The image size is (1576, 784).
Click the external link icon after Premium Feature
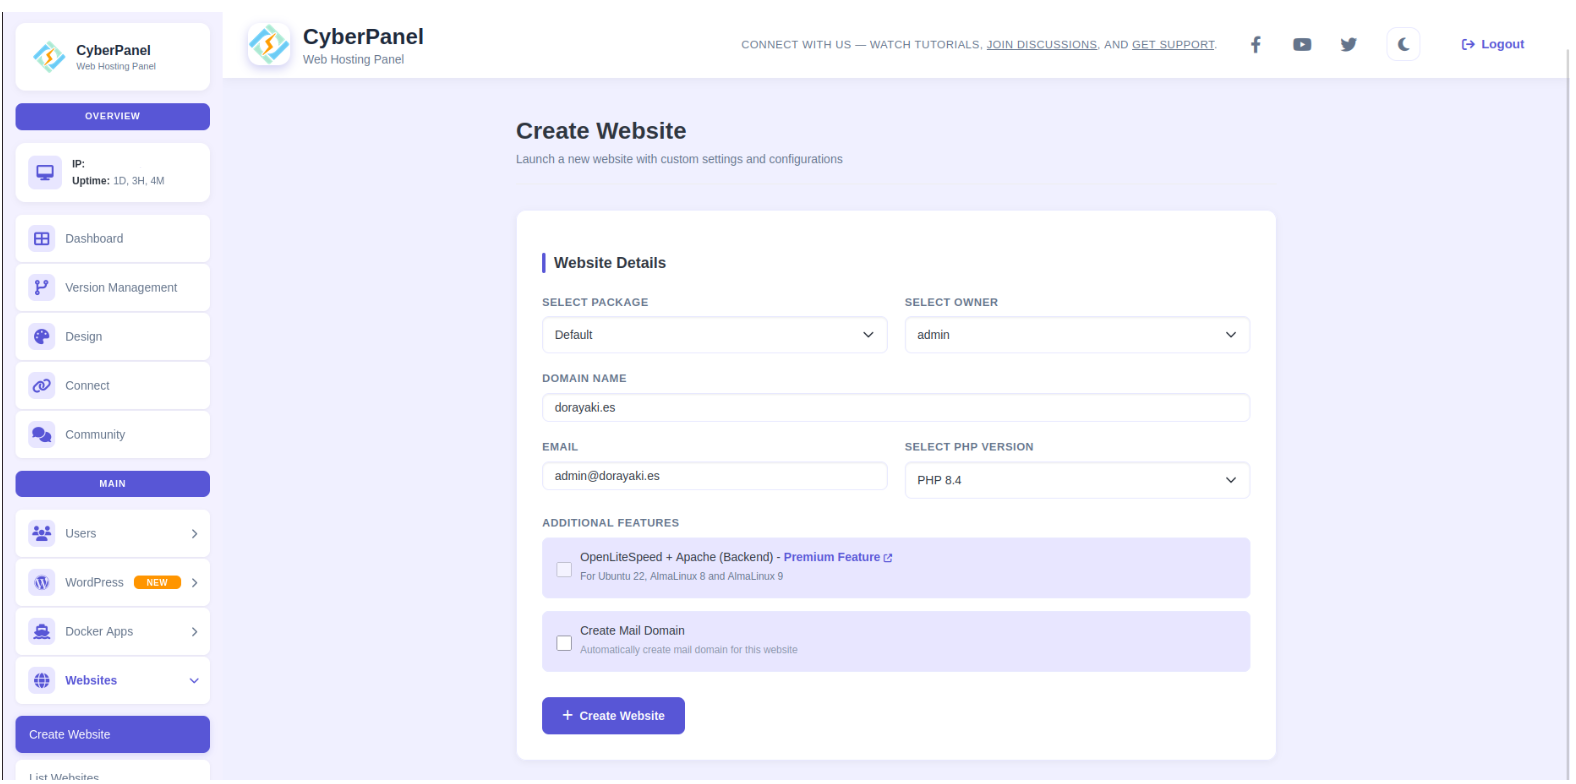point(888,558)
